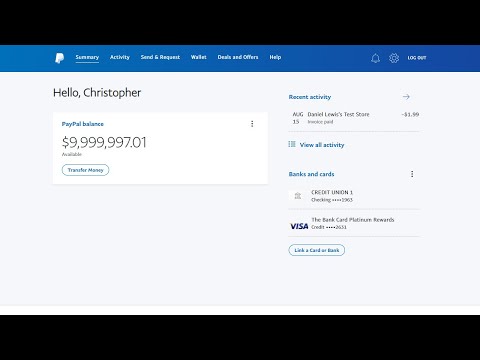This screenshot has width=480, height=360.
Task: Open the settings gear icon
Action: point(394,58)
